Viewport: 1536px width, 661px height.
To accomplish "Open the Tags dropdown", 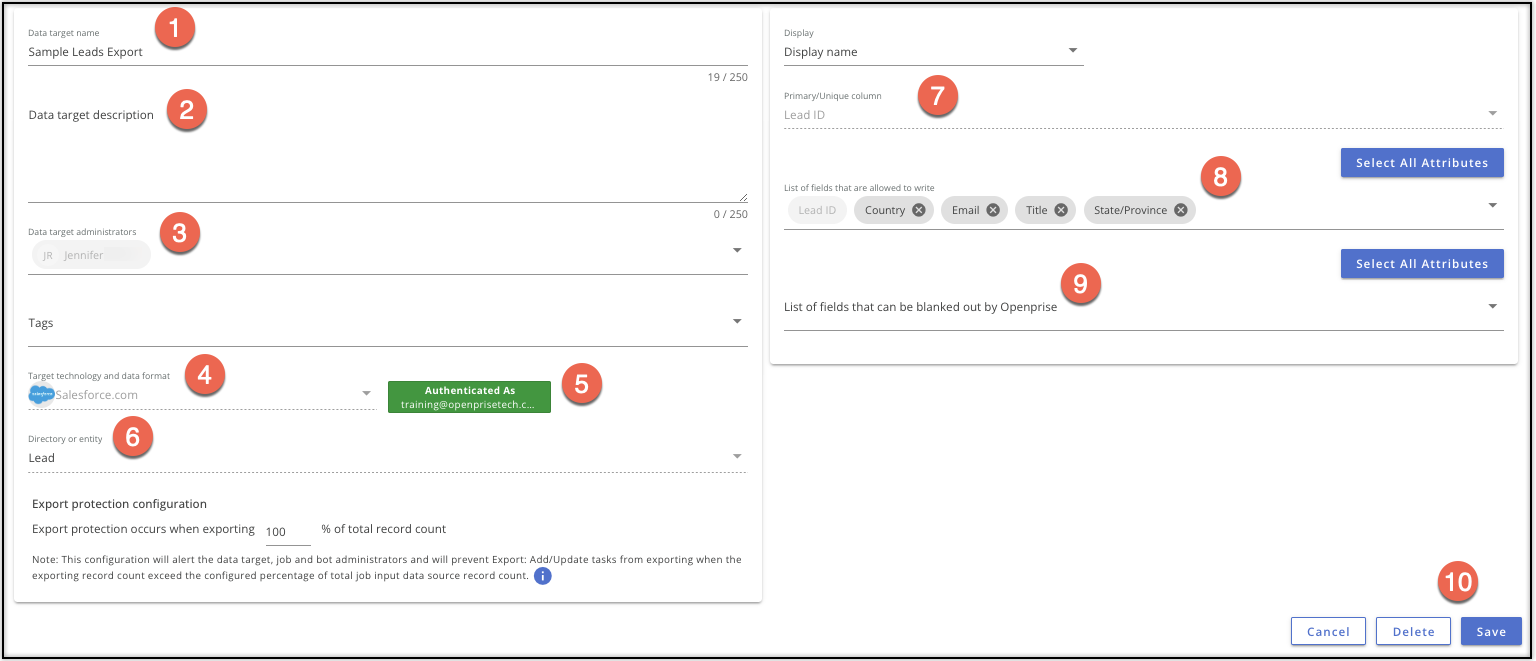I will pyautogui.click(x=737, y=322).
